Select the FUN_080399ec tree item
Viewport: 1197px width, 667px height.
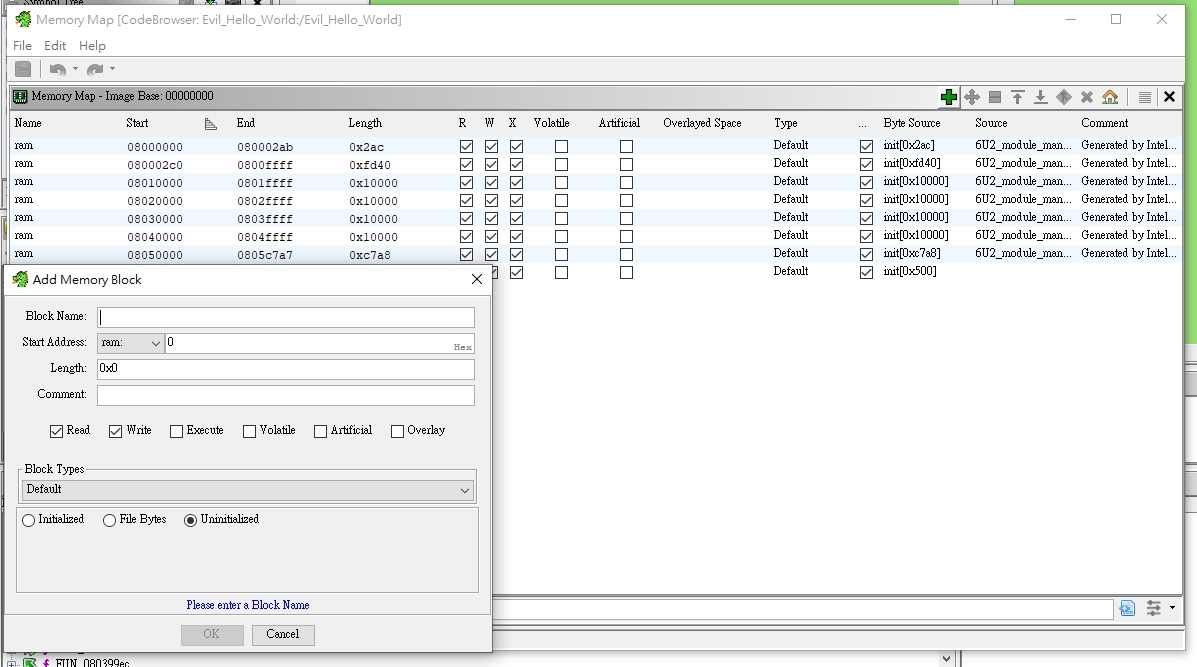(x=92, y=662)
